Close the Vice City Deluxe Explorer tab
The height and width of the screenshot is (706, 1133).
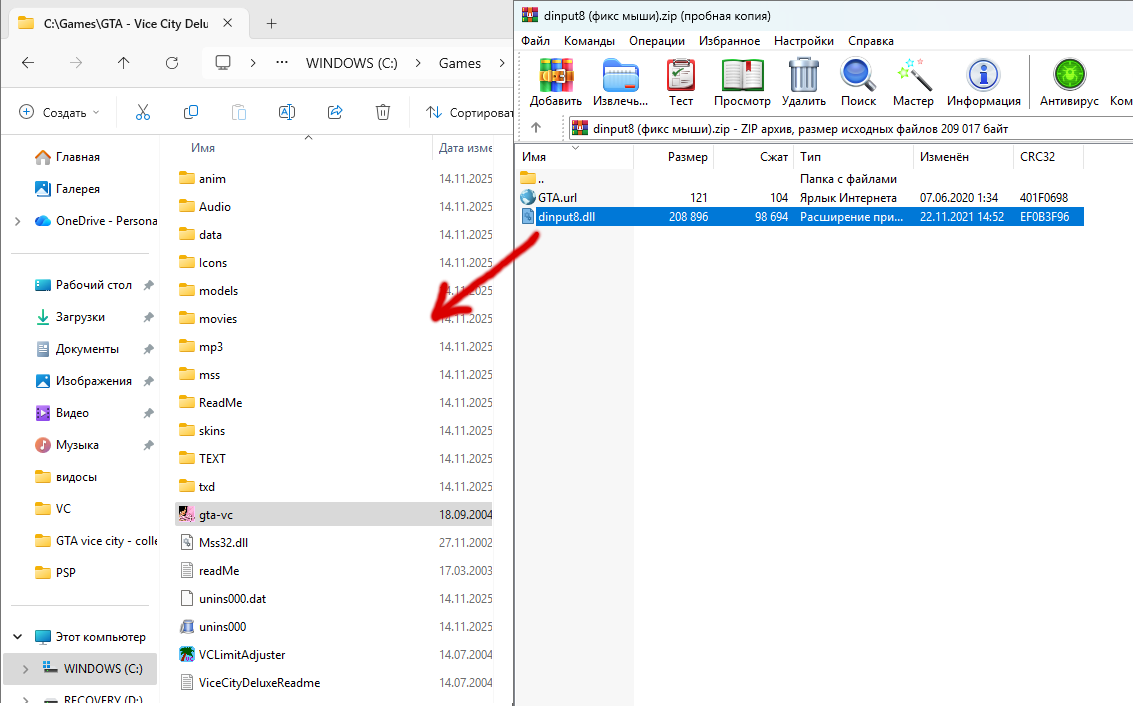click(x=228, y=23)
